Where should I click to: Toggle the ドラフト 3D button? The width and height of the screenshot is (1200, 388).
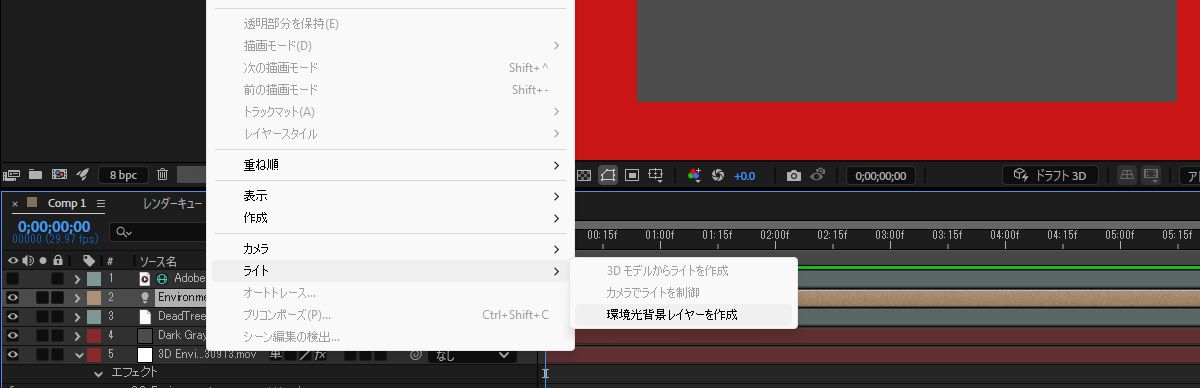point(1050,175)
